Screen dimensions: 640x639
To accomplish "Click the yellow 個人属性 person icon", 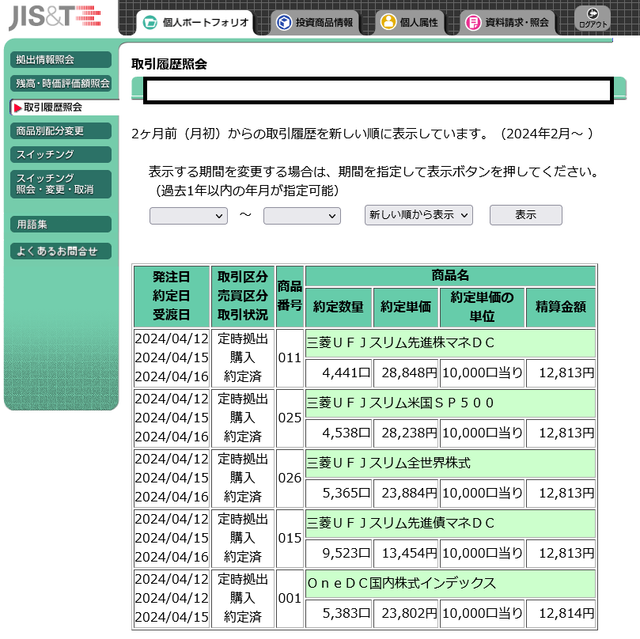I will [x=388, y=22].
